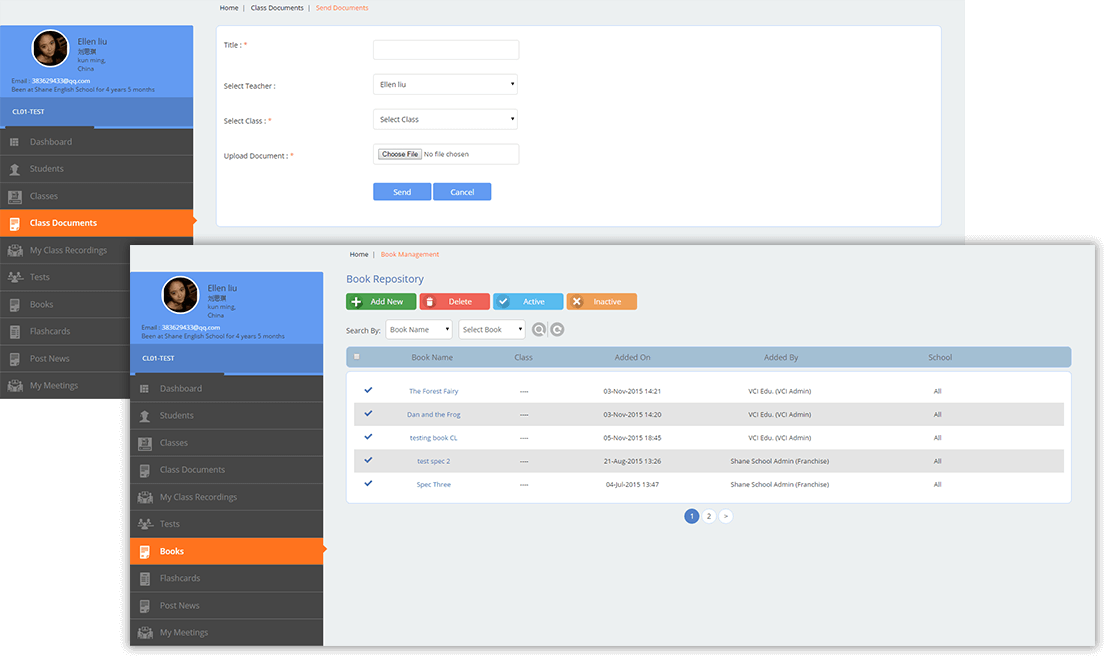Open the Book Name search-by dropdown

(419, 330)
